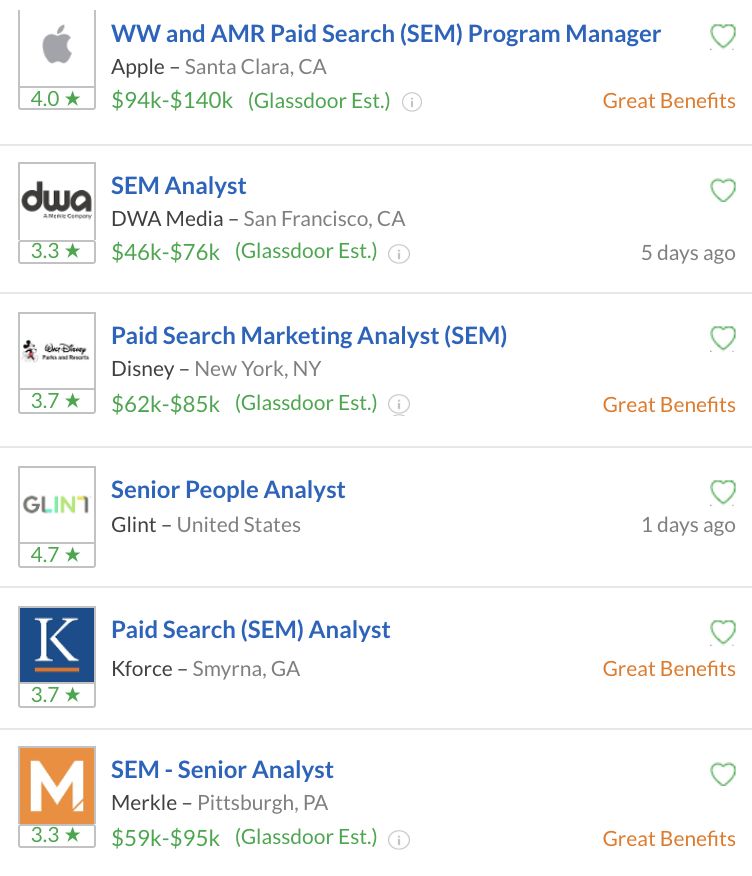Save the Merkle SEM Senior Analyst job
This screenshot has height=876, width=752.
coord(722,774)
